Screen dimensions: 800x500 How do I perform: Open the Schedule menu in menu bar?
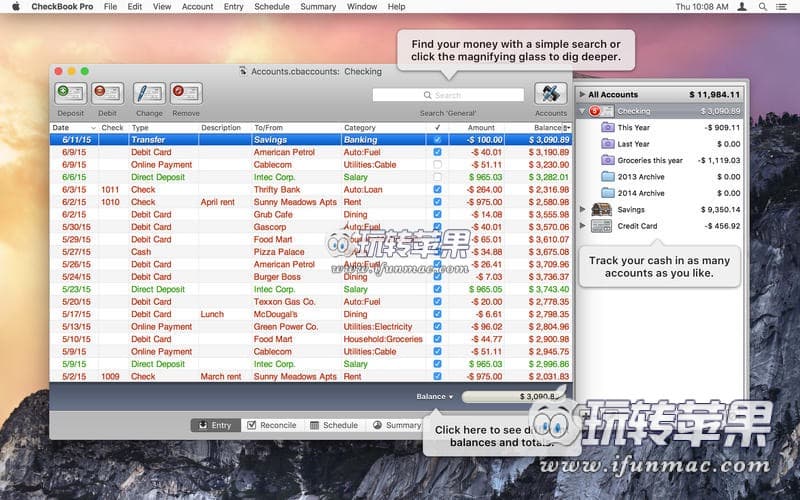point(272,7)
